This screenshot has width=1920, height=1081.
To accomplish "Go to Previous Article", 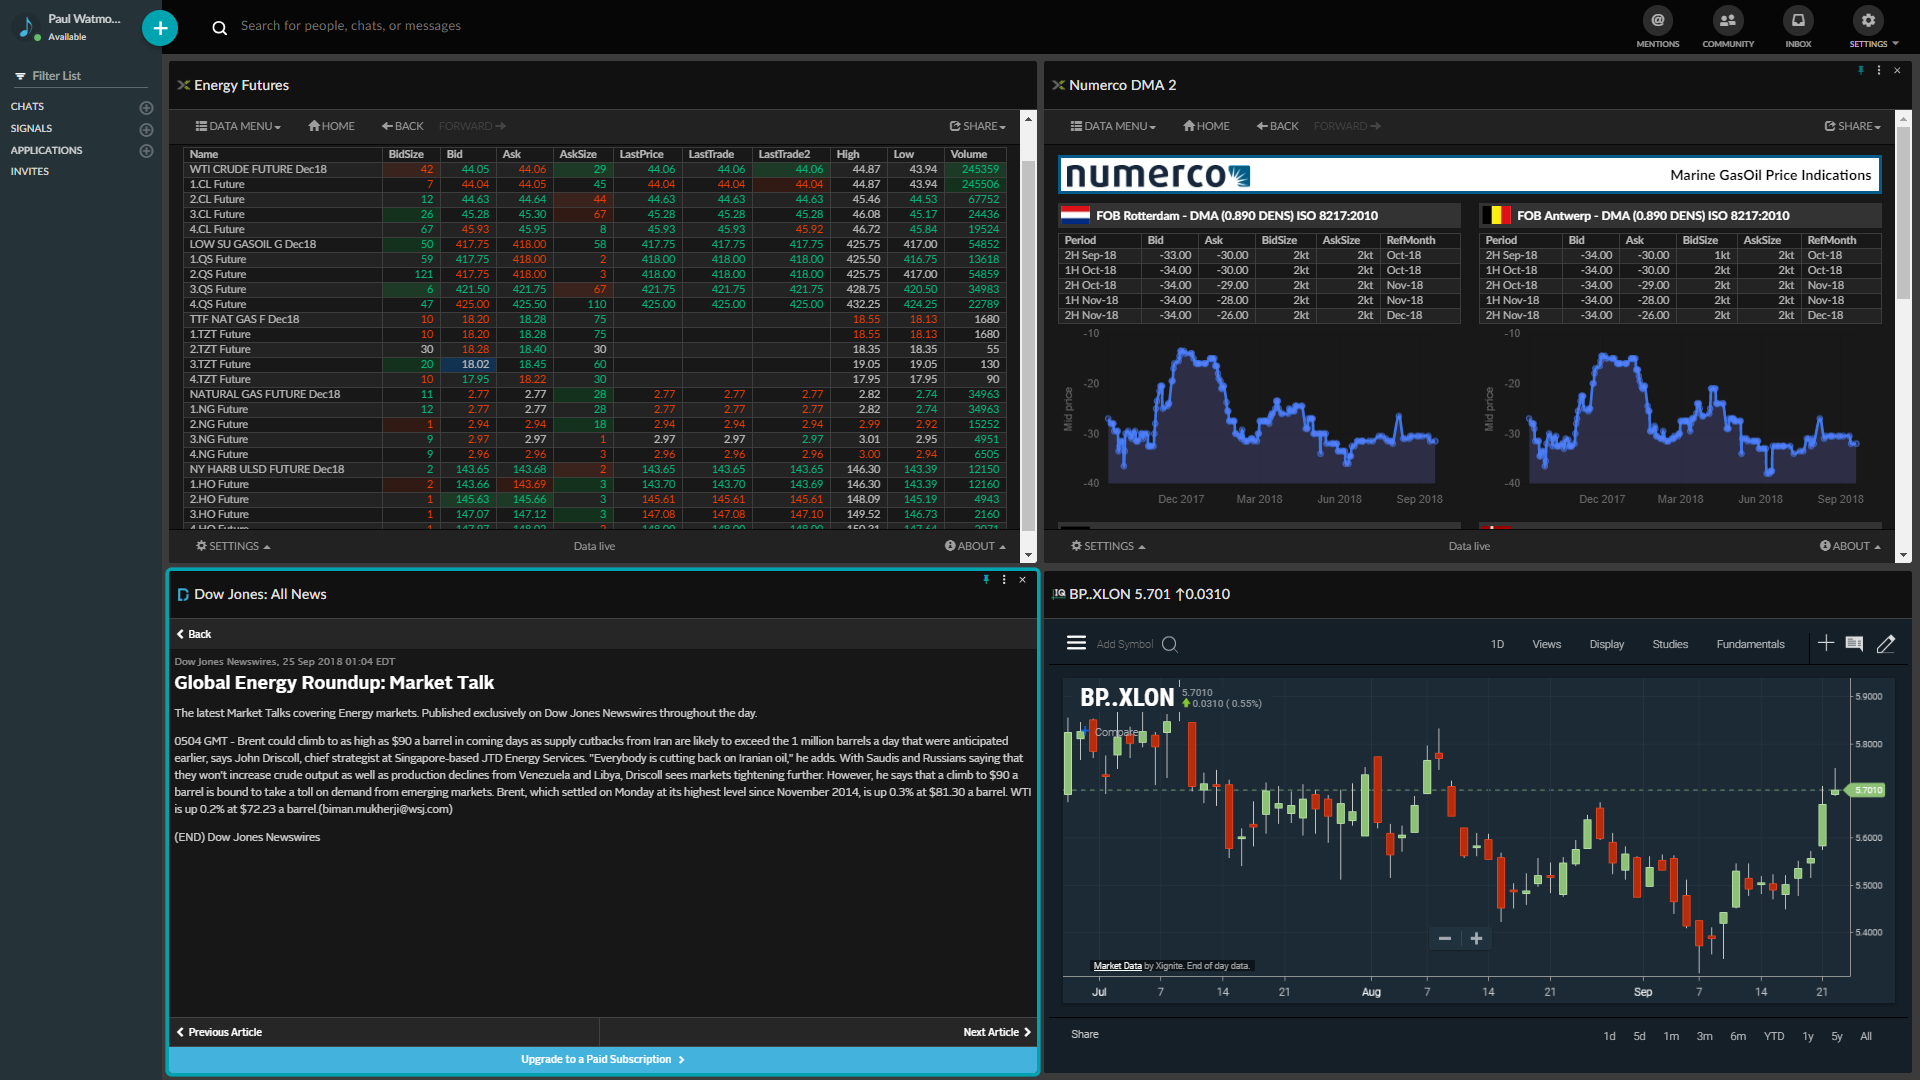I will click(219, 1033).
